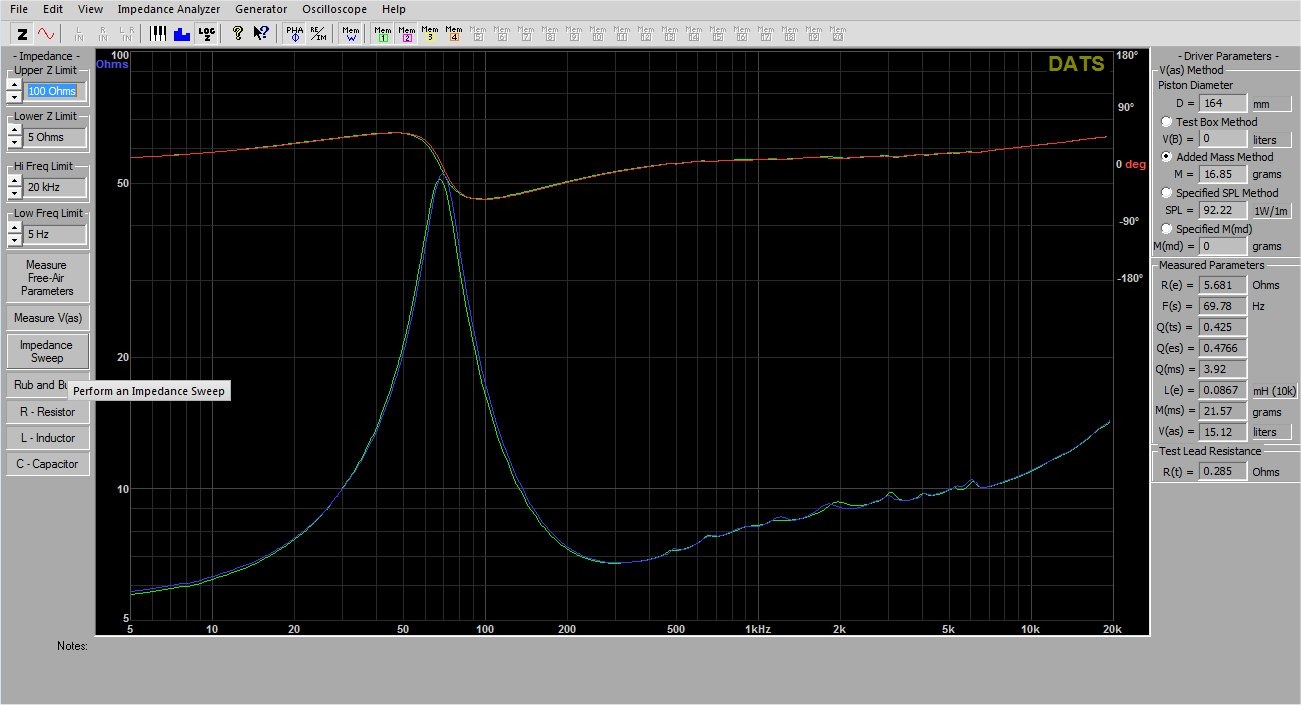Image resolution: width=1301 pixels, height=705 pixels.
Task: Select the Mem 10 memory slot
Action: [598, 33]
